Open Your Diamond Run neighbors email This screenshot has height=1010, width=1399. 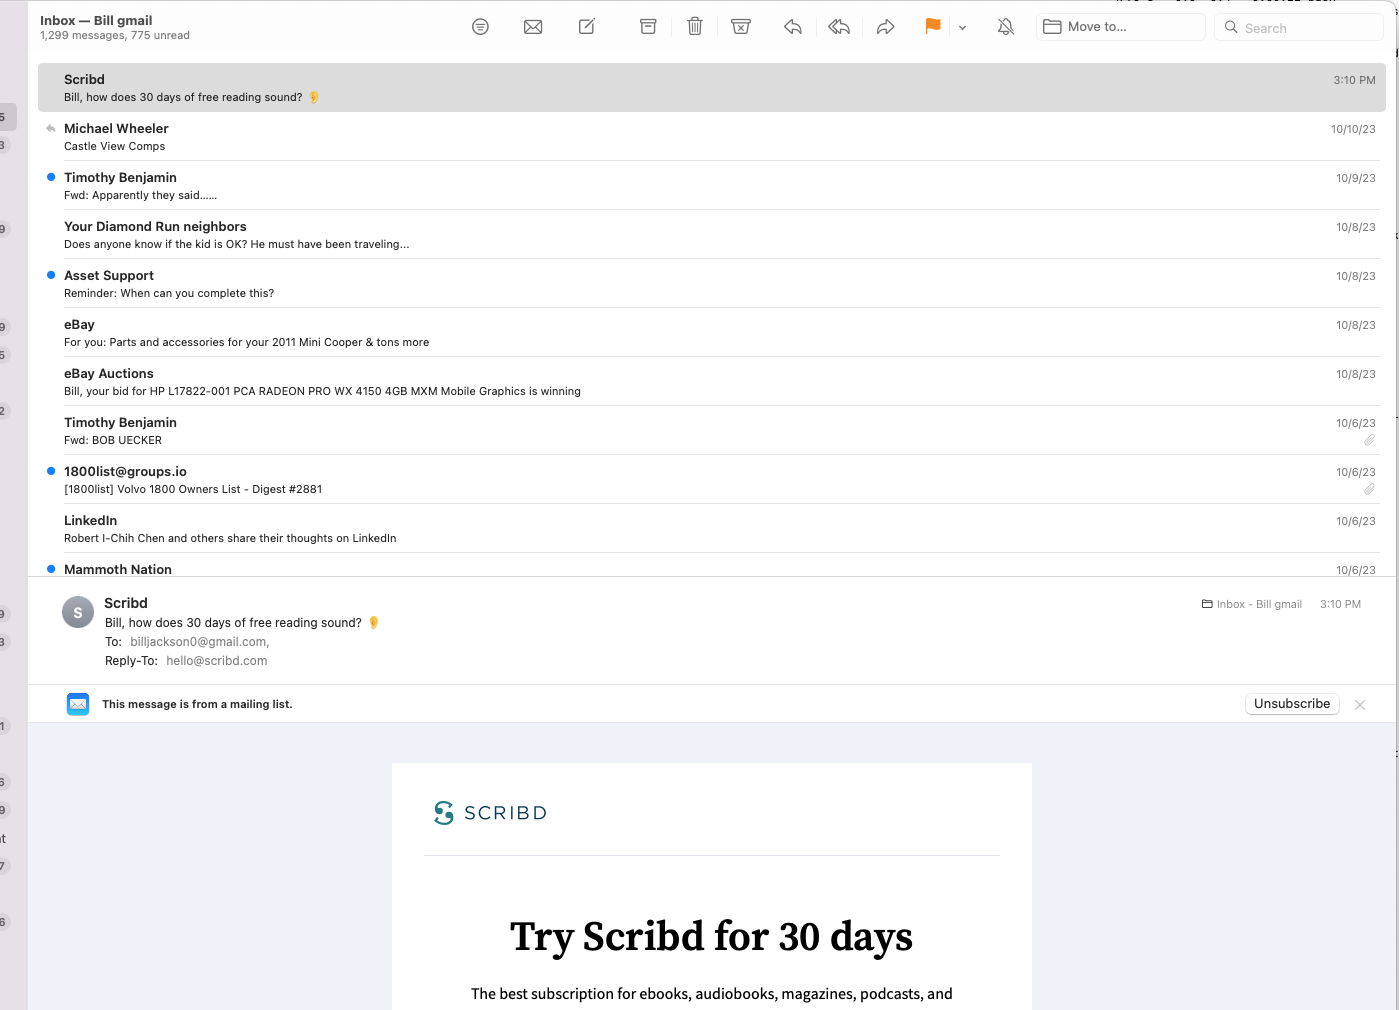tap(712, 235)
